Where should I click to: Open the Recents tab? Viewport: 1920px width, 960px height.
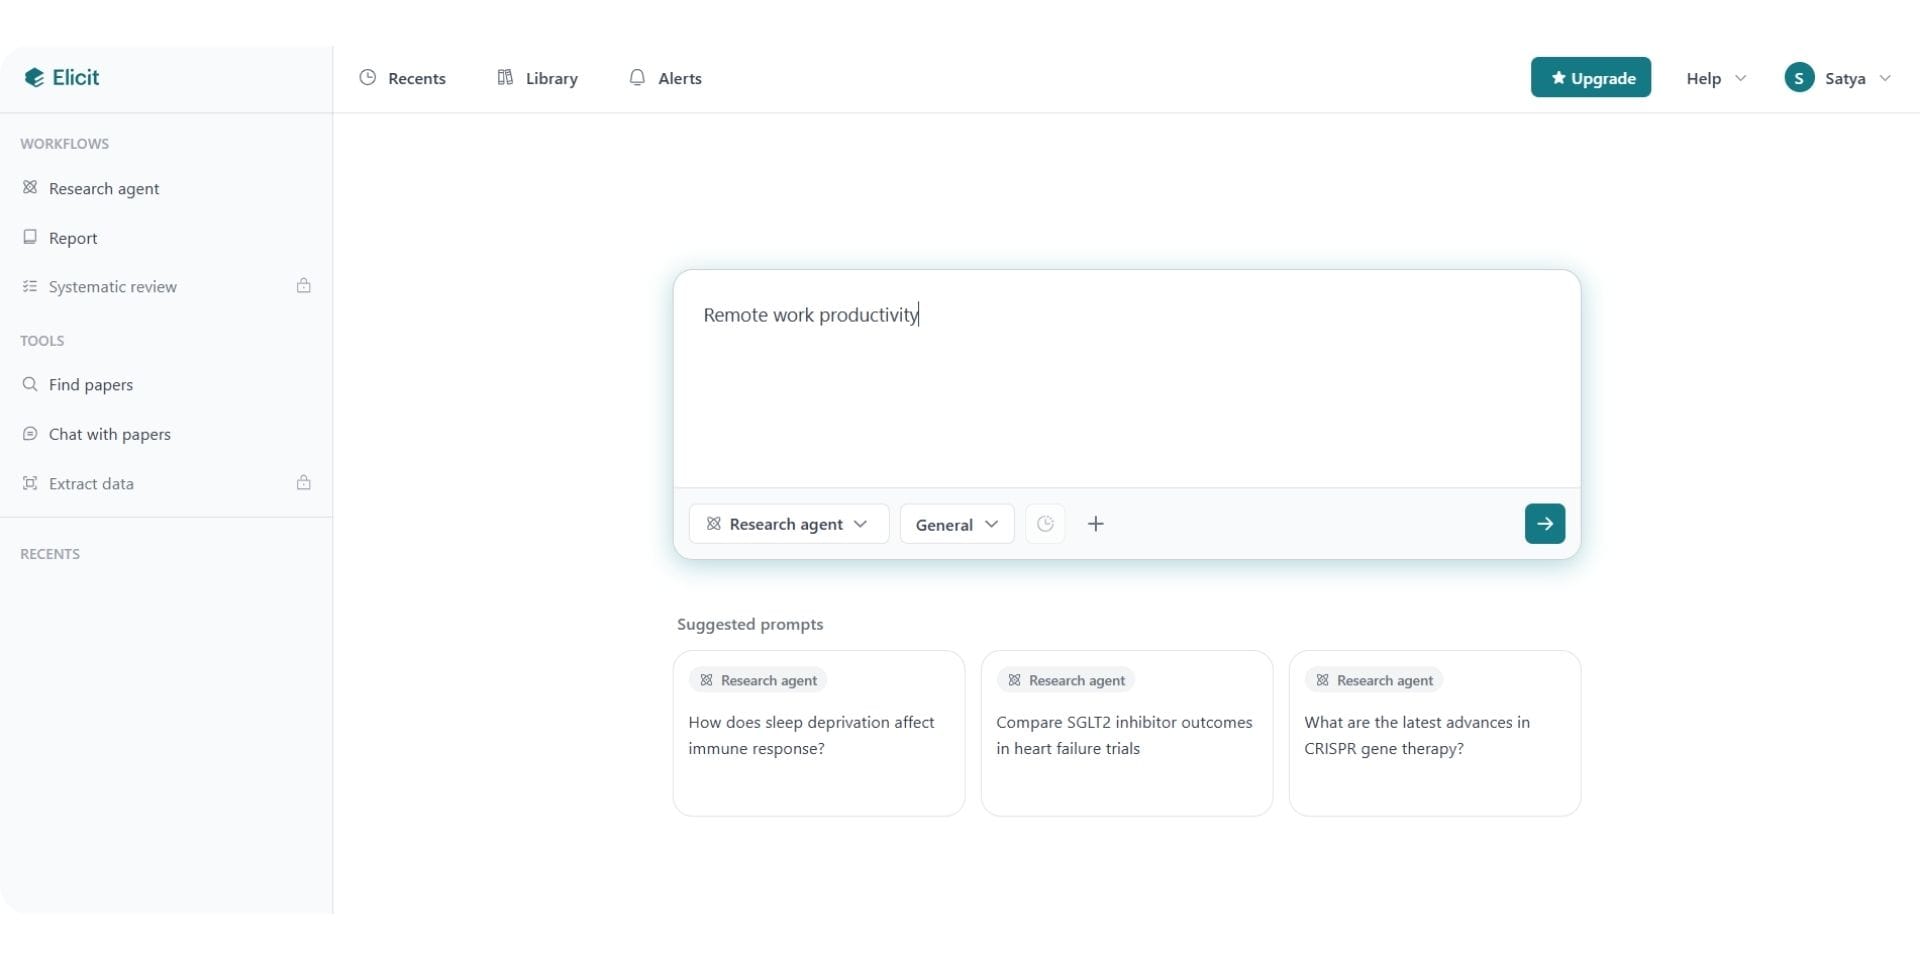(x=403, y=78)
